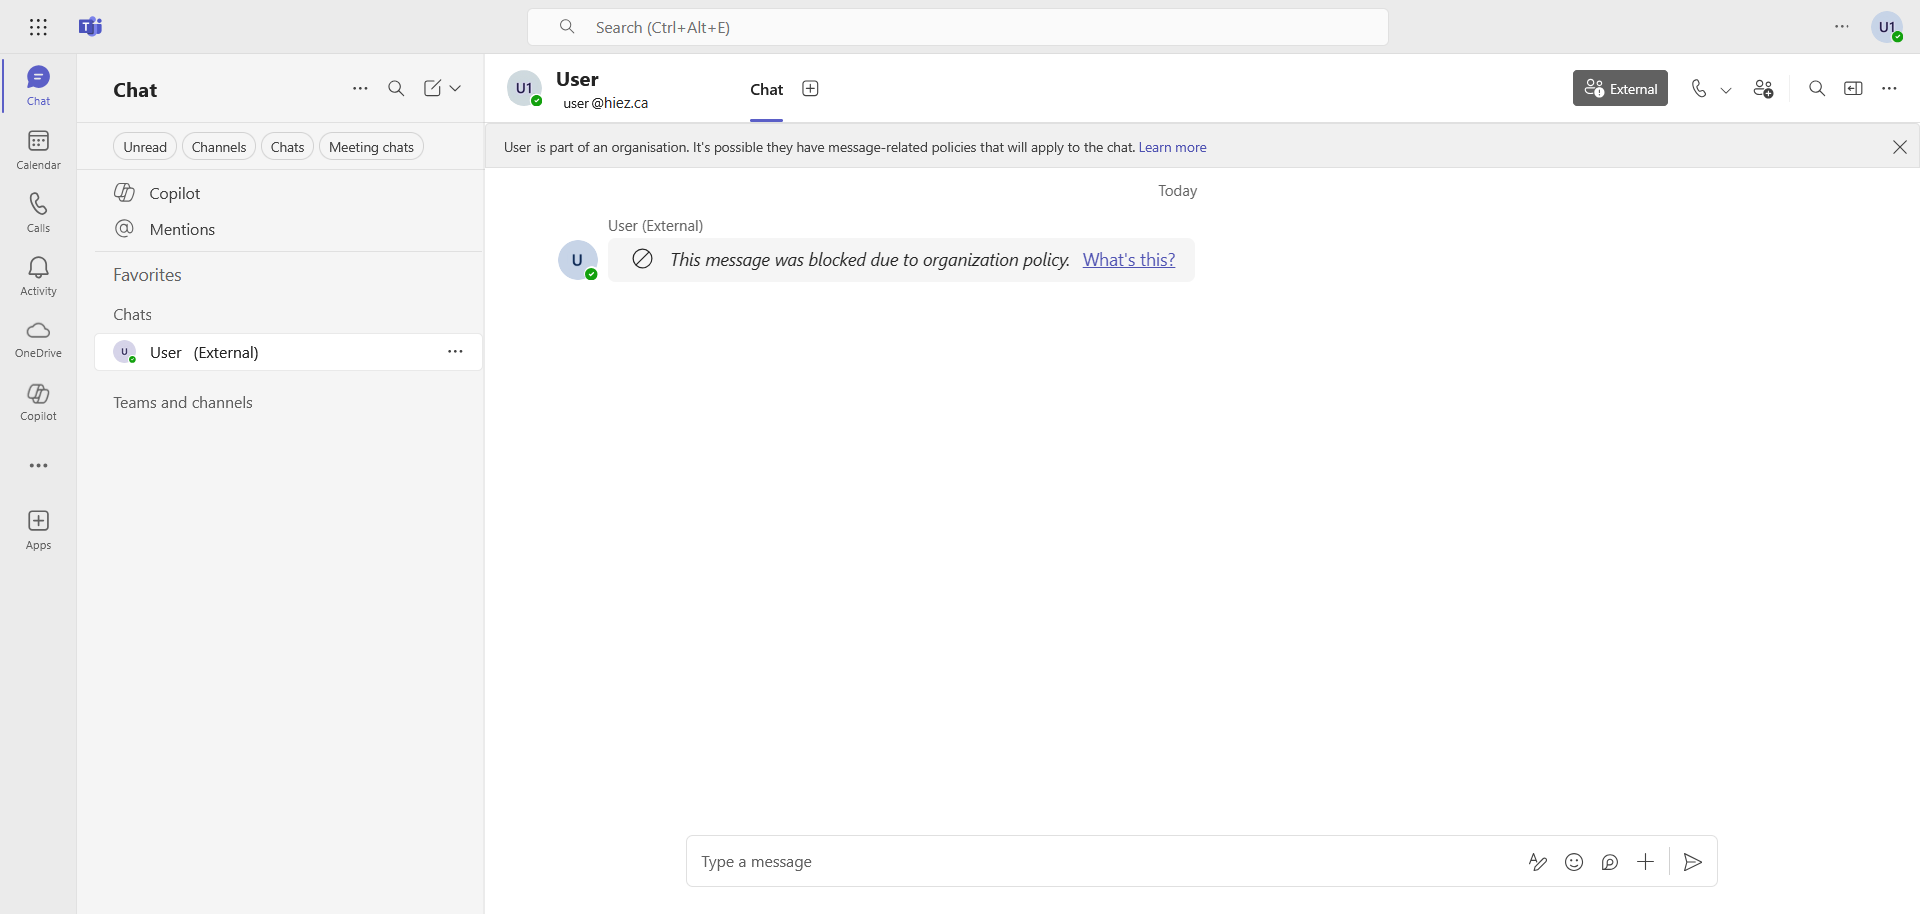Toggle the Unread filter chip

[x=145, y=147]
